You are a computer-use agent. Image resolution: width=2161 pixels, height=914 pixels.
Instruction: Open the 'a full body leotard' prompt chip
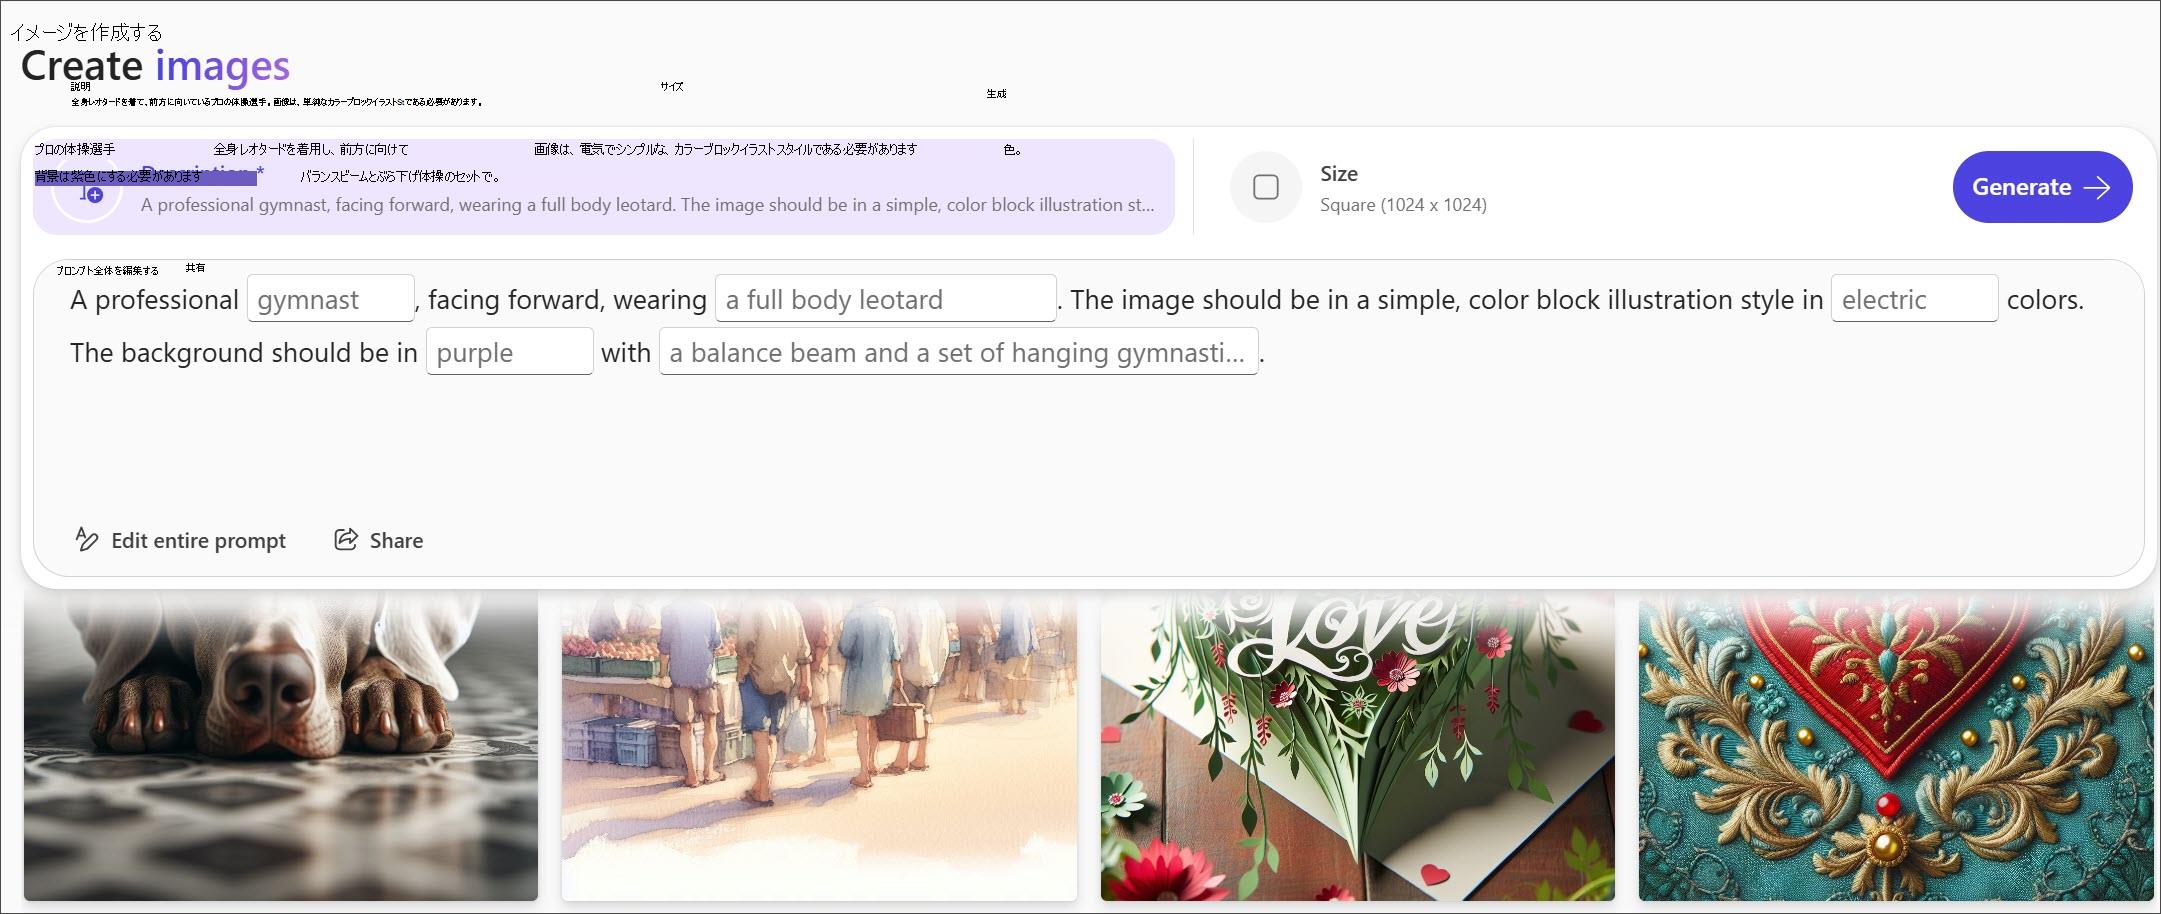click(x=884, y=299)
